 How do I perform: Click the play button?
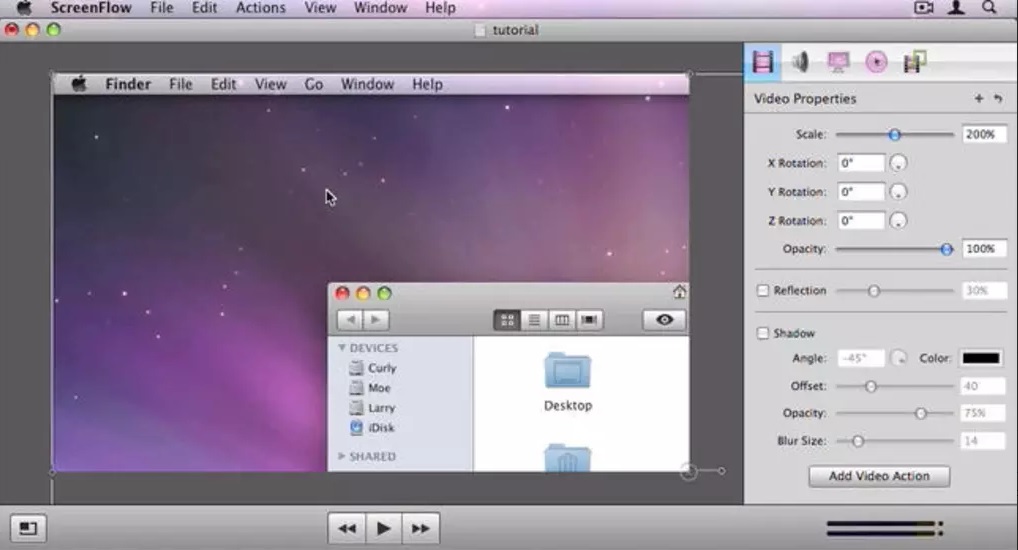tap(384, 529)
